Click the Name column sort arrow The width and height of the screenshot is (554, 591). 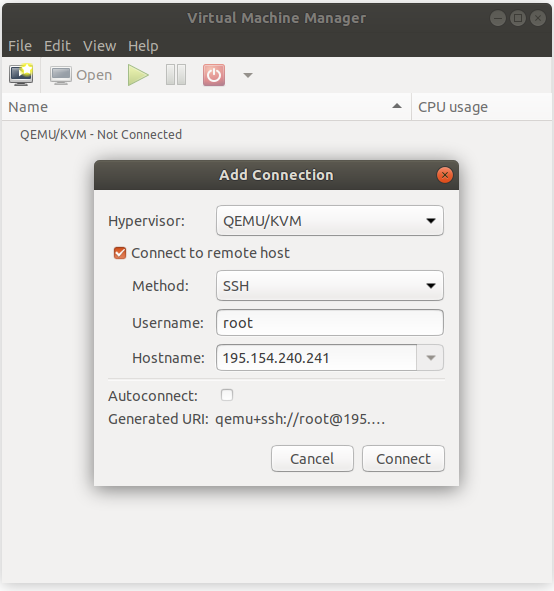click(x=396, y=106)
